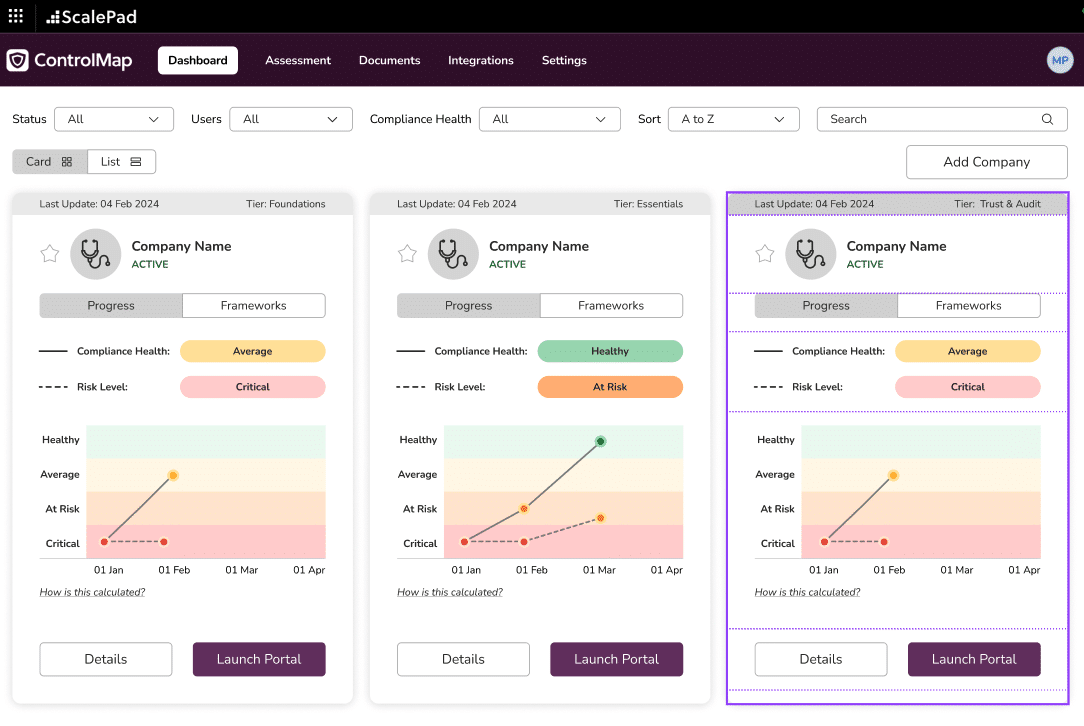1084x726 pixels.
Task: Open the Users filter dropdown
Action: pos(290,119)
